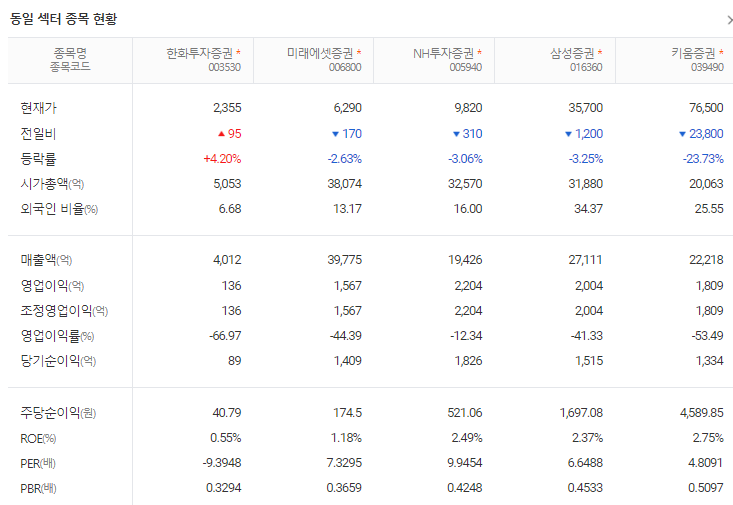
Task: Click the 당기순이익(억) row label
Action: (58, 361)
